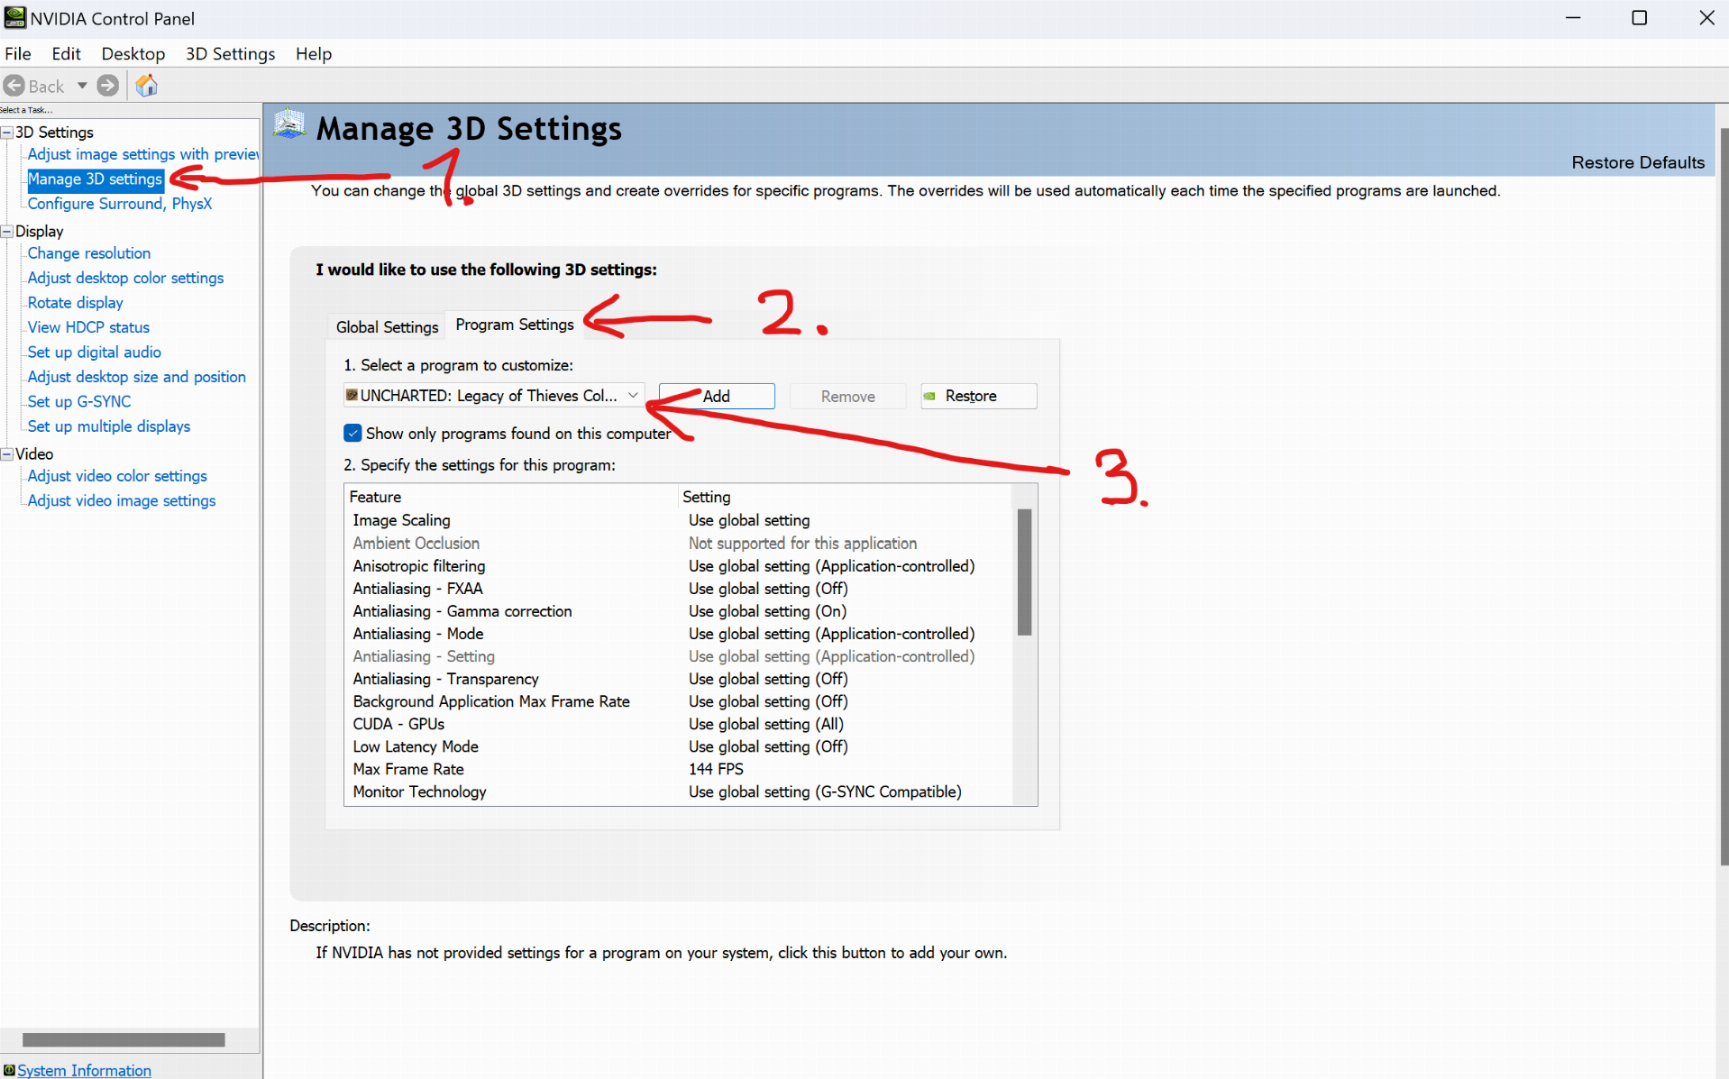Select Antialiasing - Transparency row
1729x1079 pixels.
pyautogui.click(x=679, y=679)
